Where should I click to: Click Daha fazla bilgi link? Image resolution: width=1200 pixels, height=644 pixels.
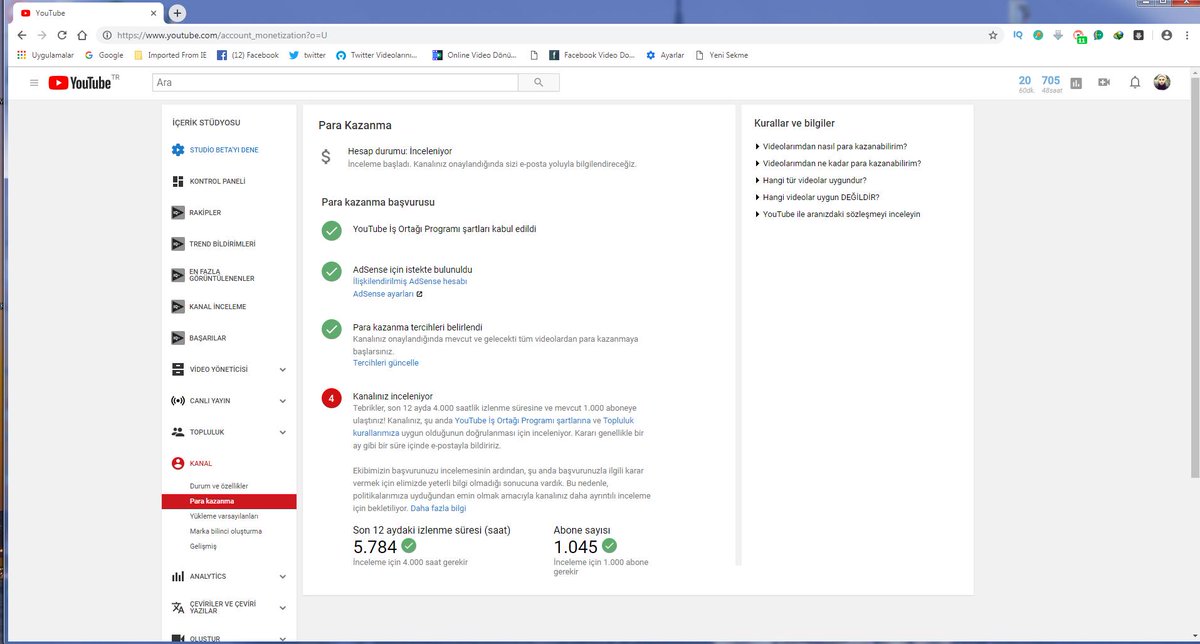438,508
